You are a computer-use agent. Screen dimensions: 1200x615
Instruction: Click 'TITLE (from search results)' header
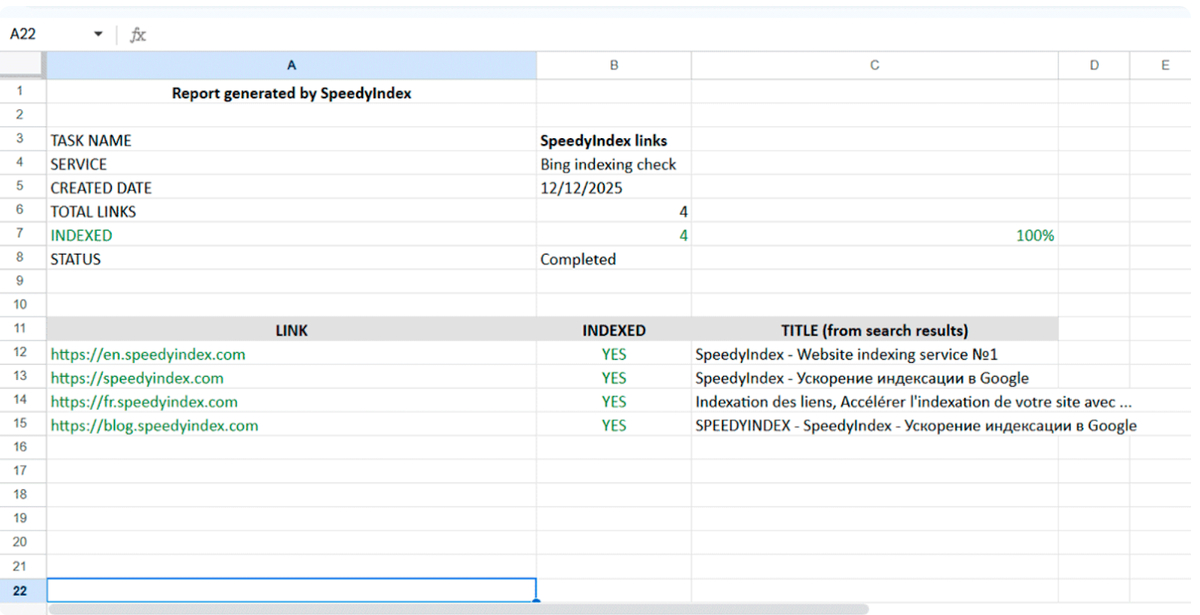tap(875, 330)
